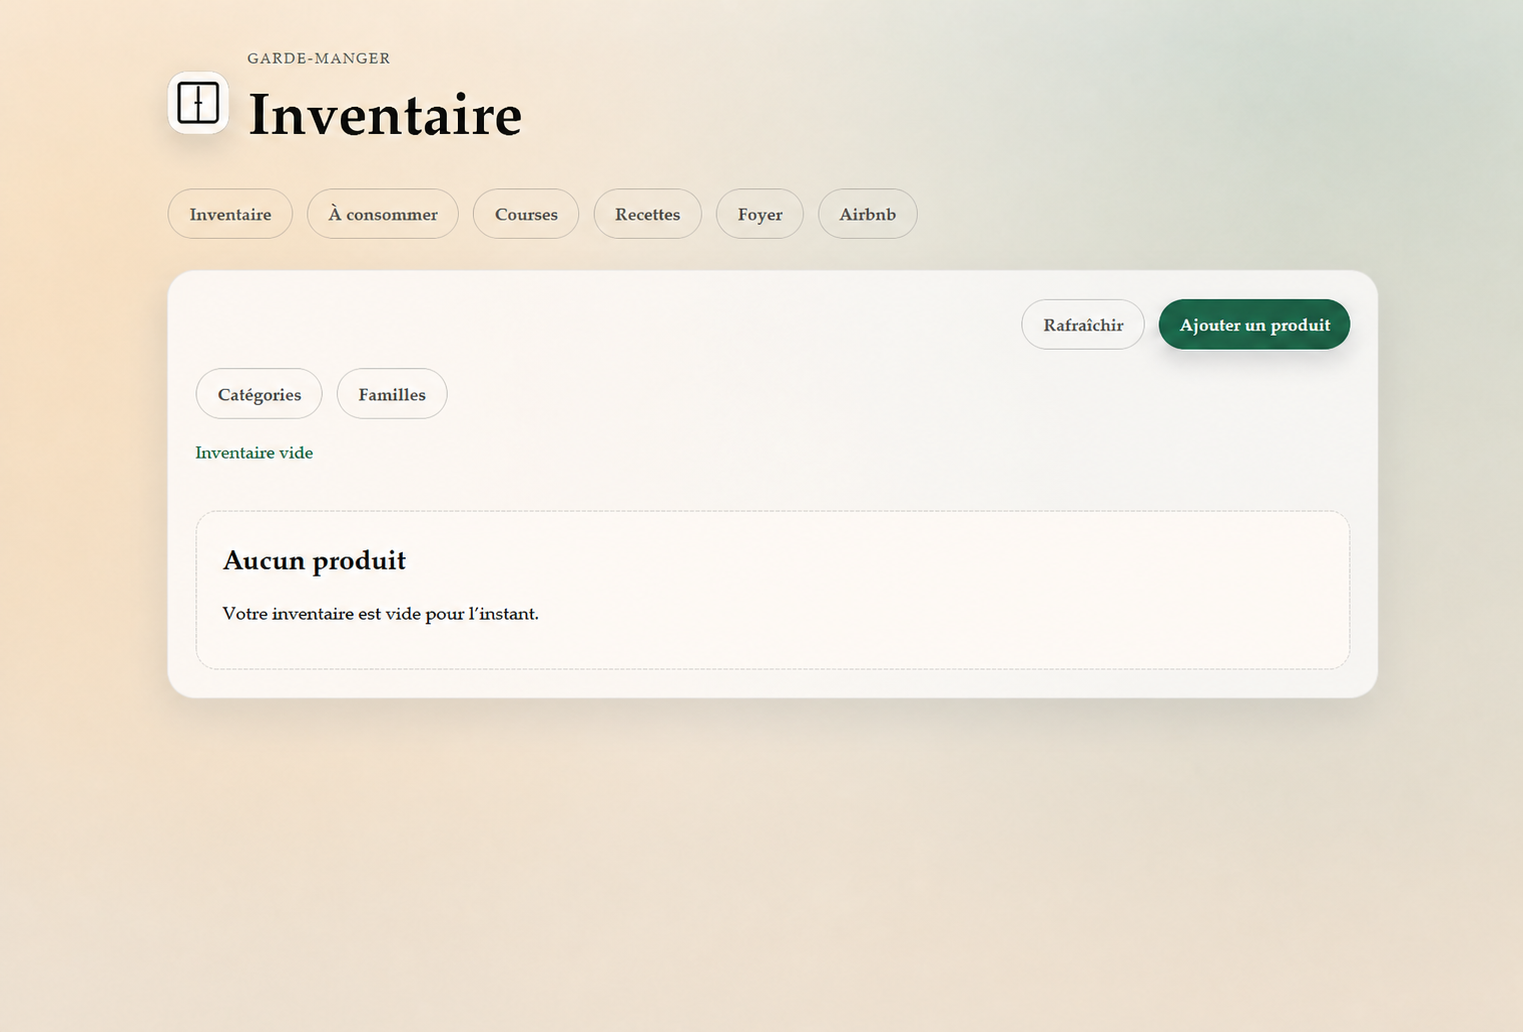Open the Airbnb tab
This screenshot has width=1523, height=1032.
tap(868, 214)
